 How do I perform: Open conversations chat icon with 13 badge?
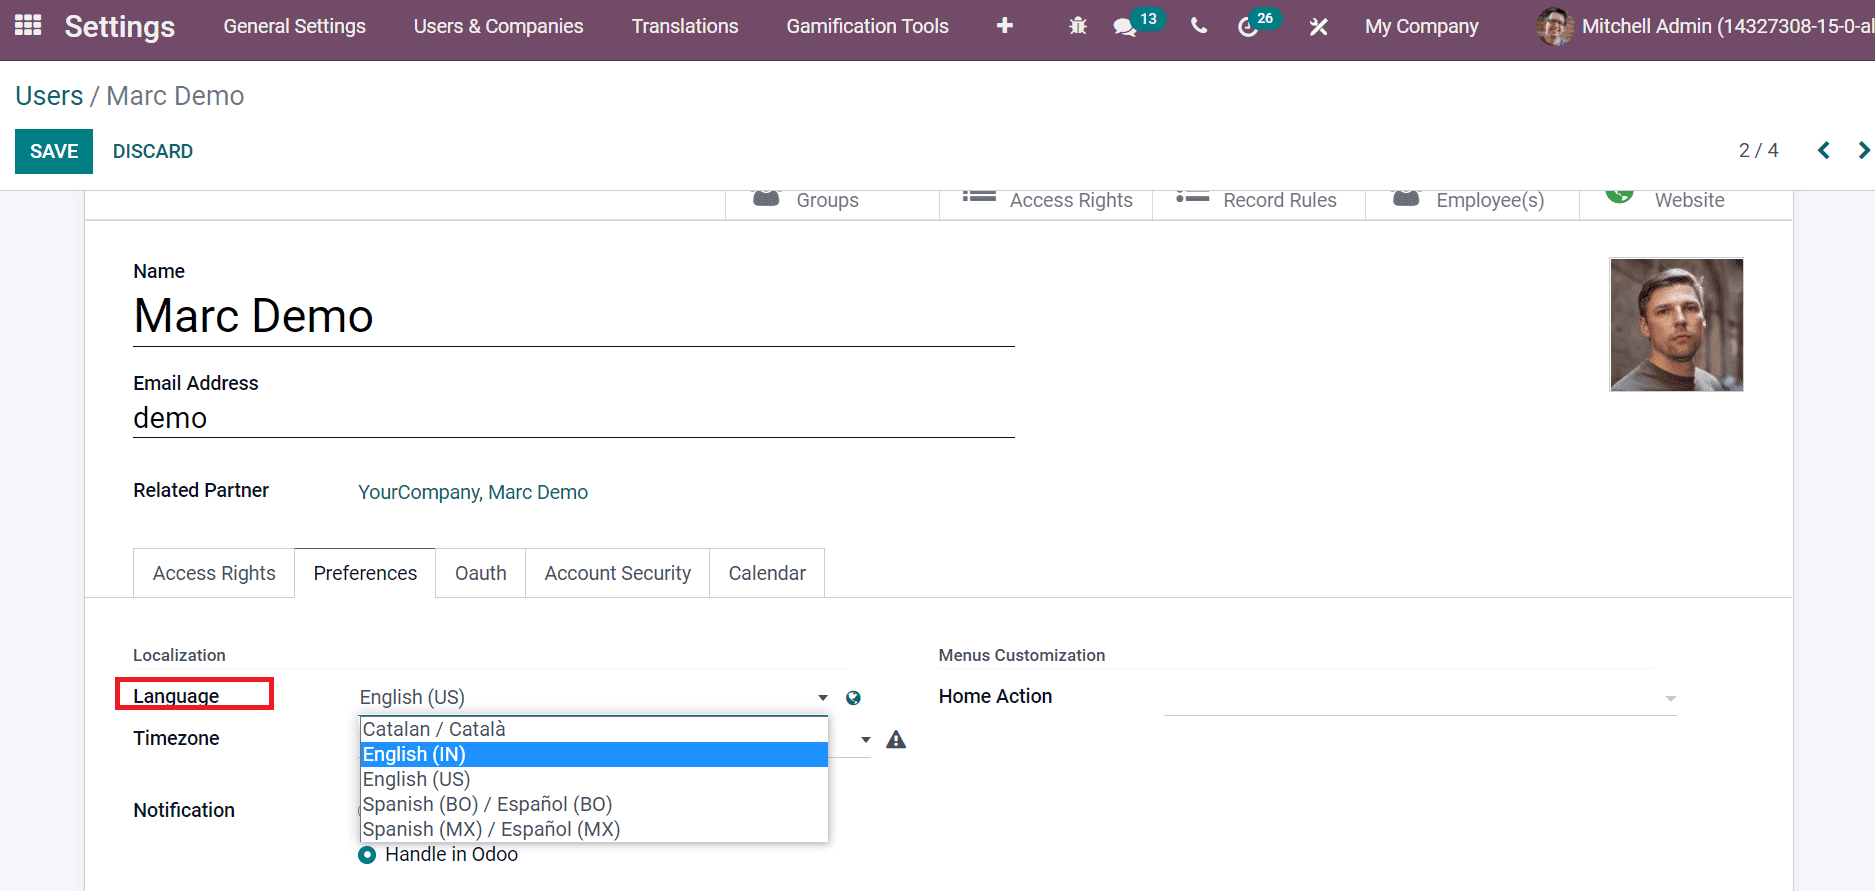pyautogui.click(x=1125, y=27)
